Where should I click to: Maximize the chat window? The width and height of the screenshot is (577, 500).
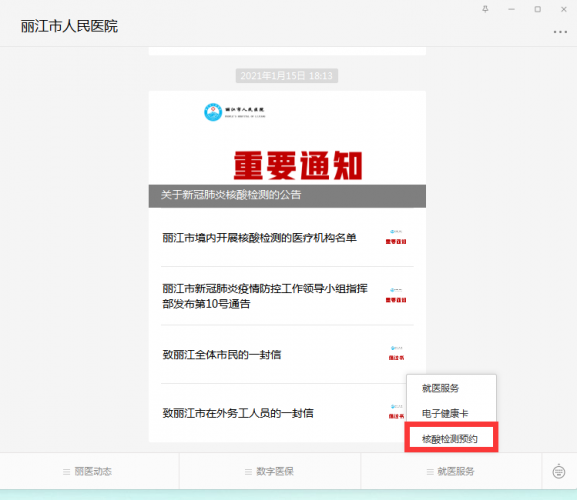tap(538, 9)
